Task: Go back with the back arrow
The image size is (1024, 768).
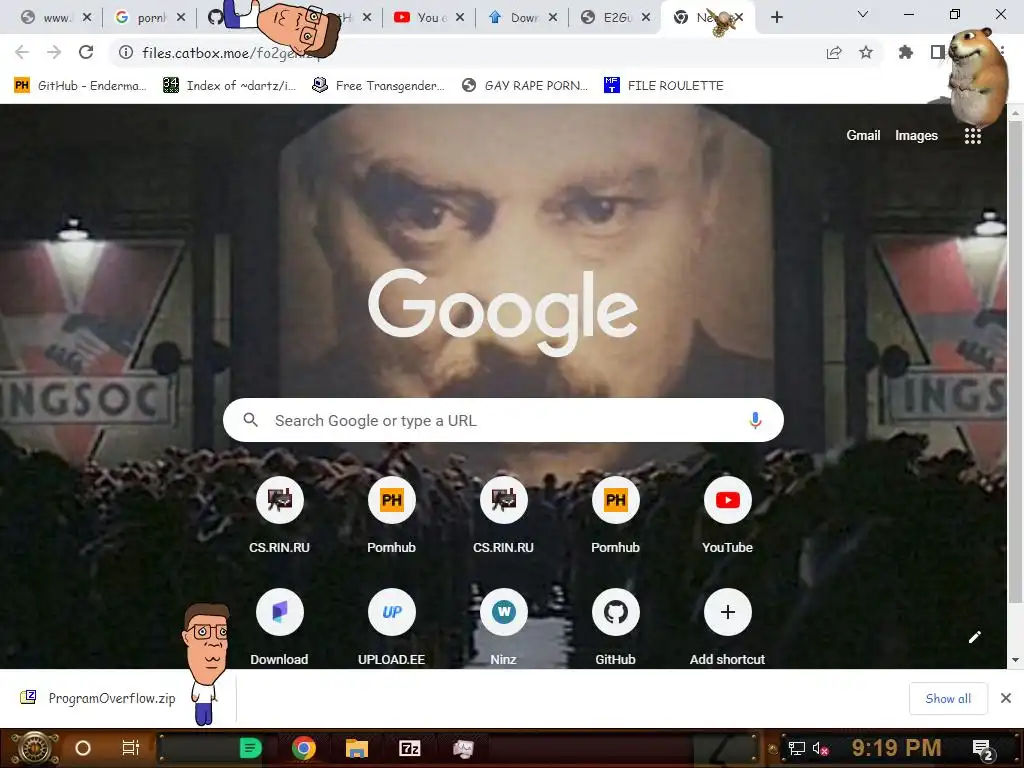Action: (x=22, y=52)
